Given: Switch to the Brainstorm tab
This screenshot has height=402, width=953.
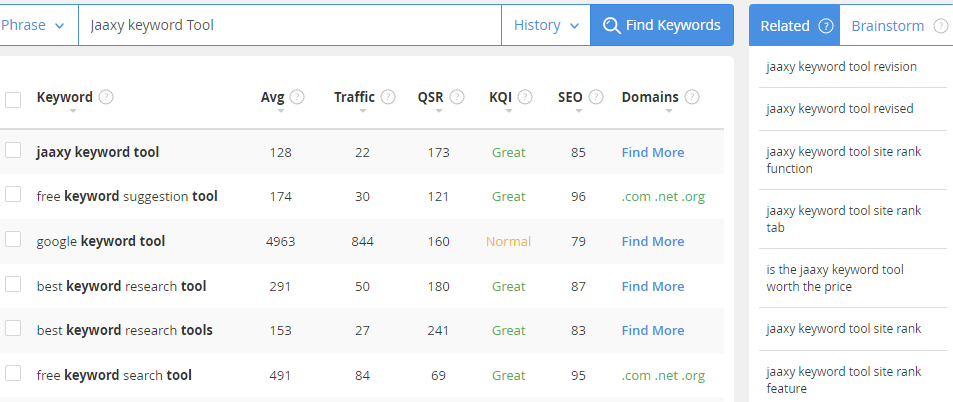Looking at the screenshot, I should 896,26.
